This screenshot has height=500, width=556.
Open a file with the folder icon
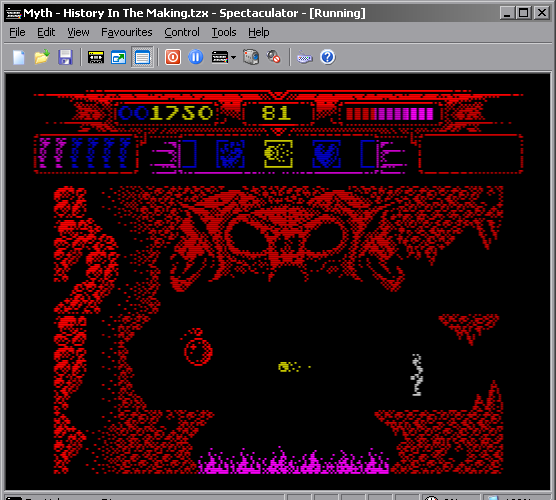(x=42, y=57)
